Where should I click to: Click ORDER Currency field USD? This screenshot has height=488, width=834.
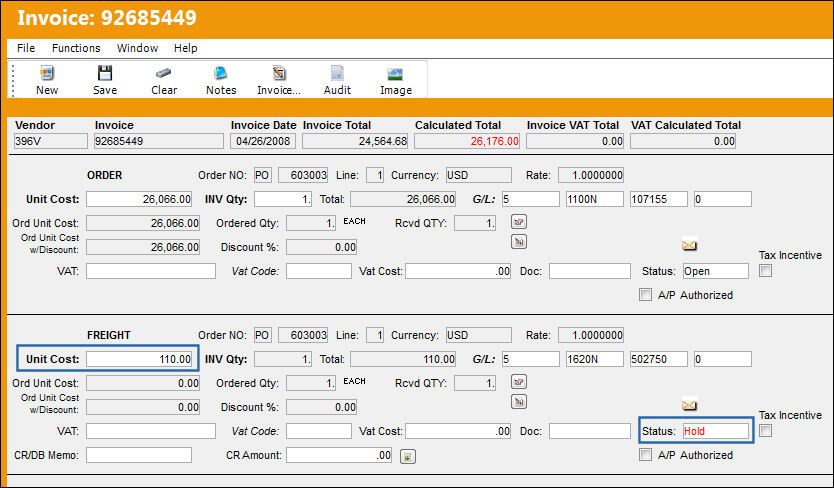point(479,175)
